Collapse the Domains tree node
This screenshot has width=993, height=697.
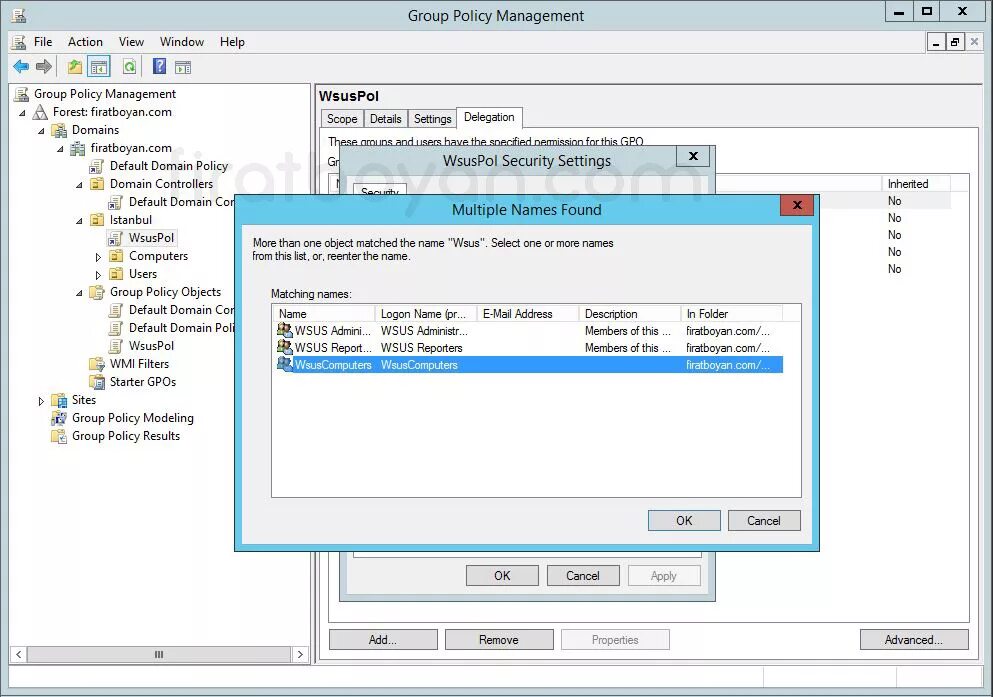click(42, 130)
